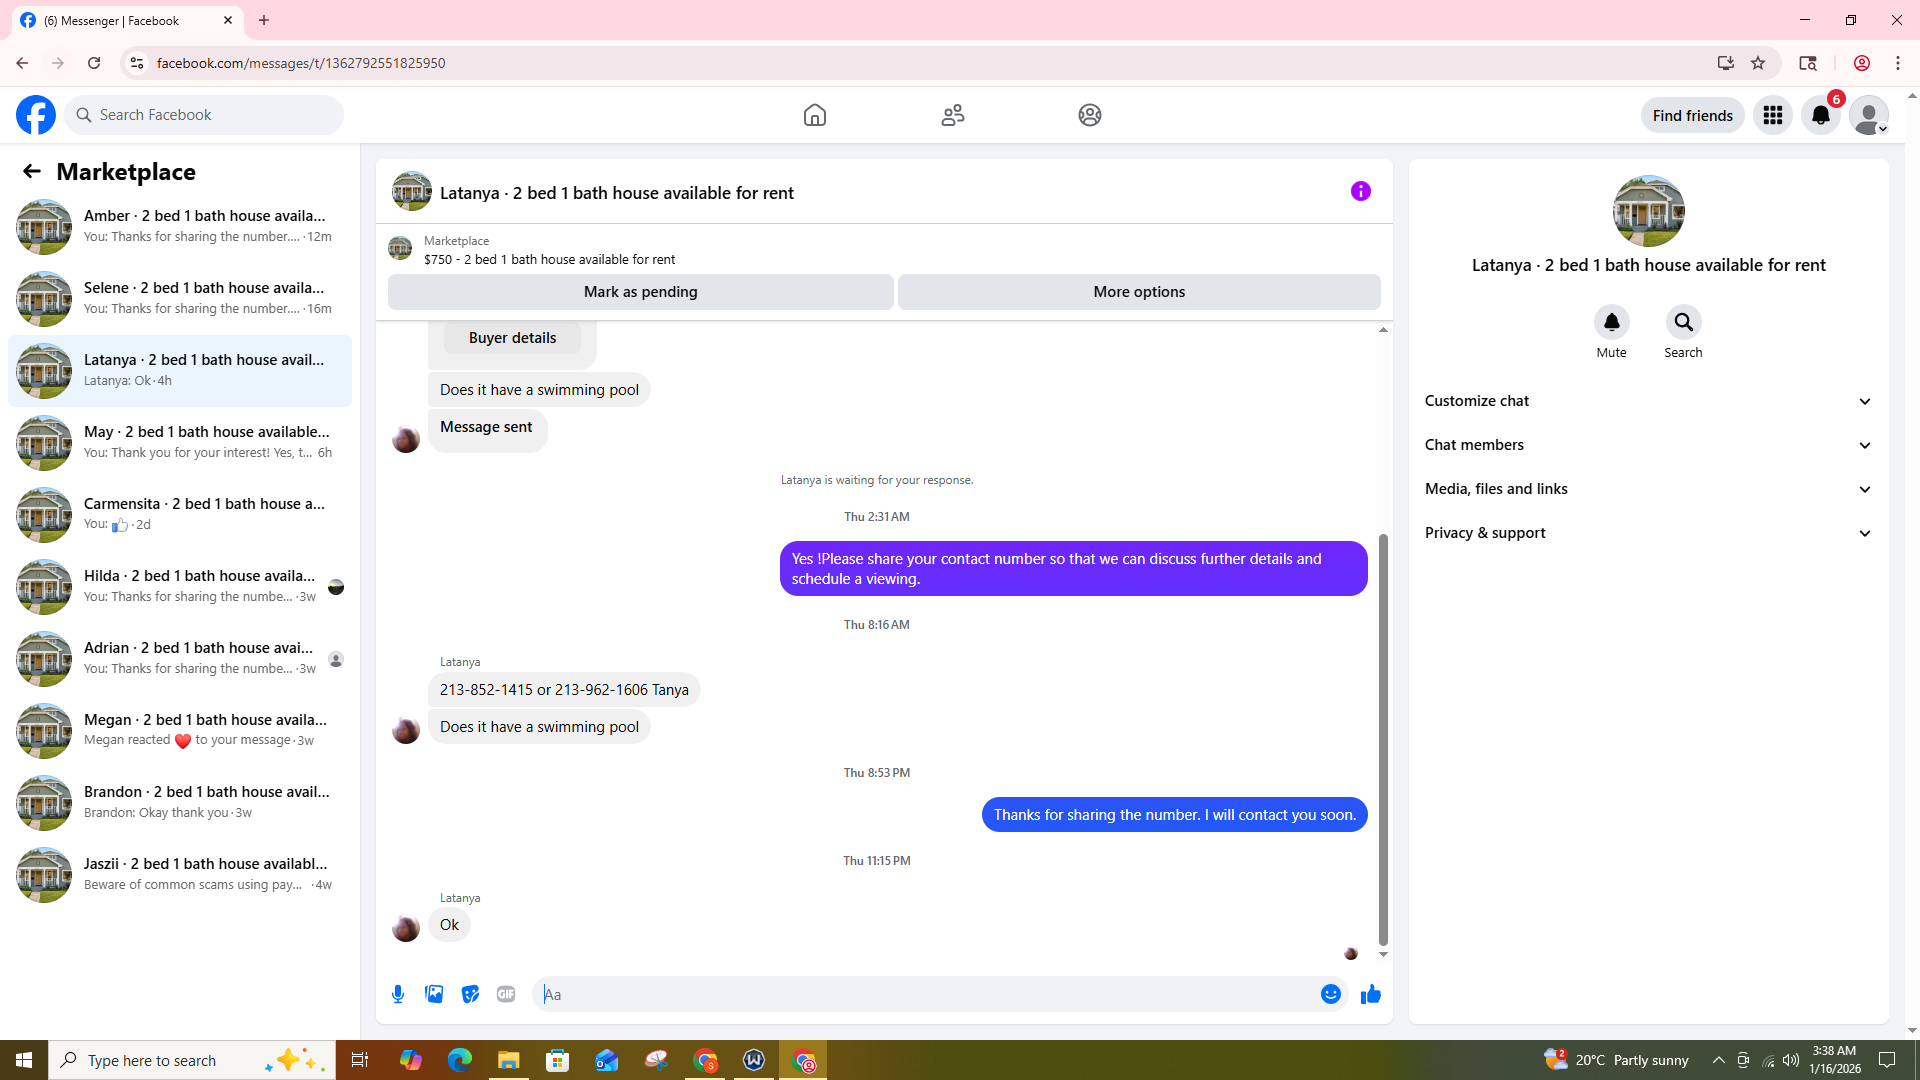
Task: Click the purple conversation information icon
Action: click(x=1360, y=191)
